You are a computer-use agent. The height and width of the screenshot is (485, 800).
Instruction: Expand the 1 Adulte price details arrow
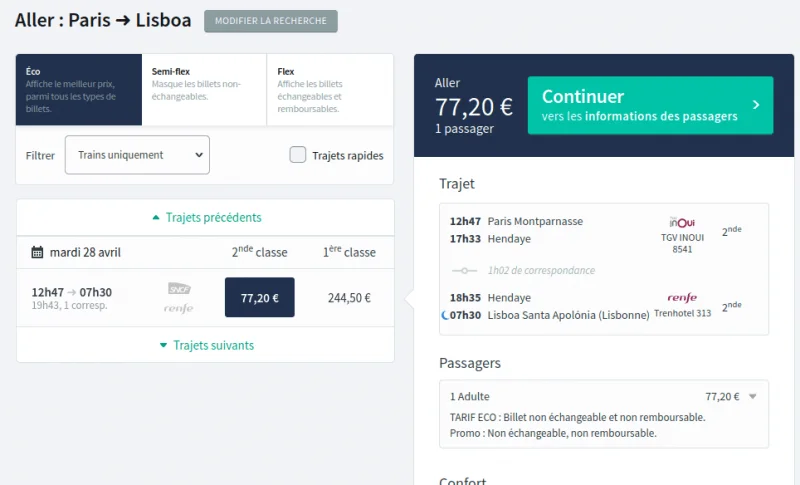[753, 396]
